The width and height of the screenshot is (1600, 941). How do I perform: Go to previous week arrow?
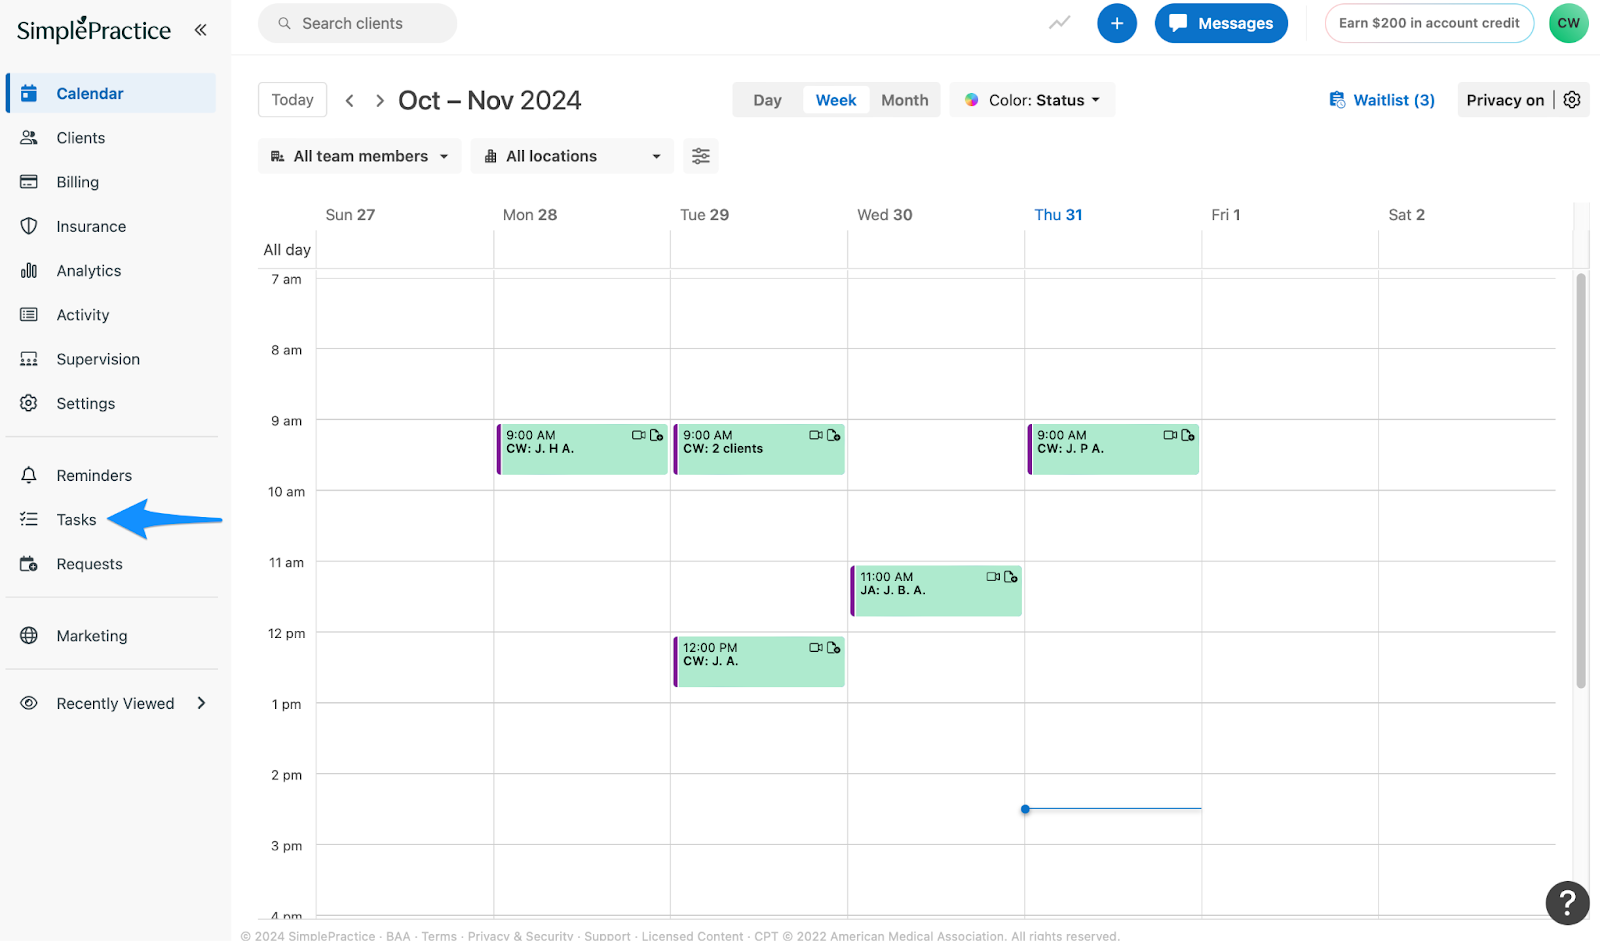[x=349, y=101]
